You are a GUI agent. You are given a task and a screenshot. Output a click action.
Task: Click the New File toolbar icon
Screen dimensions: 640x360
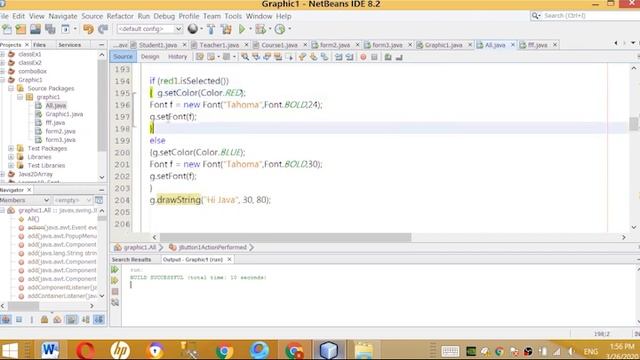click(7, 29)
